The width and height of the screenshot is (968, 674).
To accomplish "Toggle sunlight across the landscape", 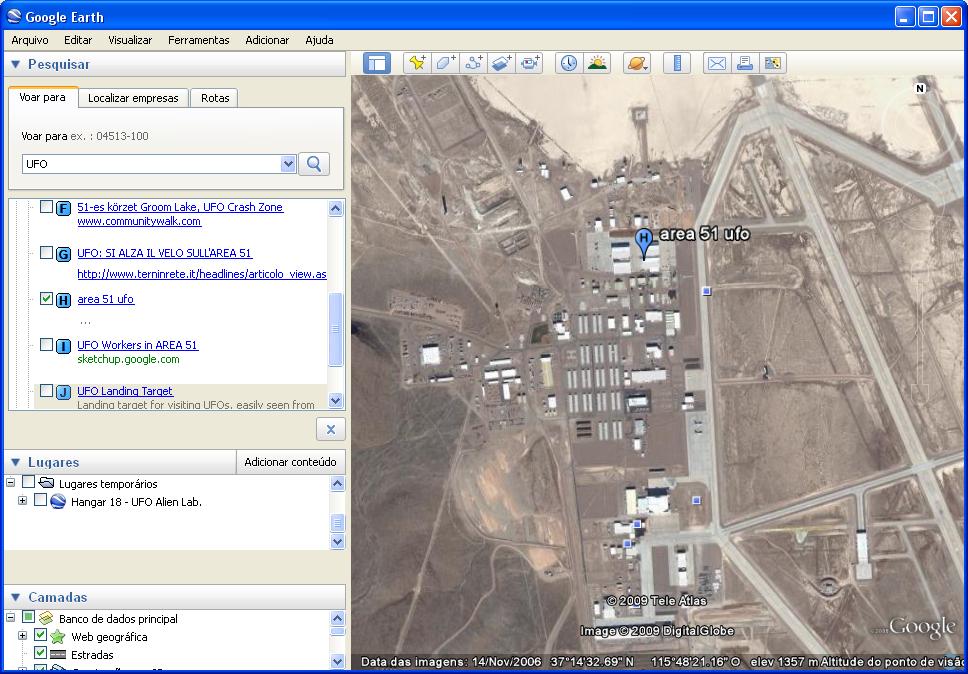I will [598, 63].
